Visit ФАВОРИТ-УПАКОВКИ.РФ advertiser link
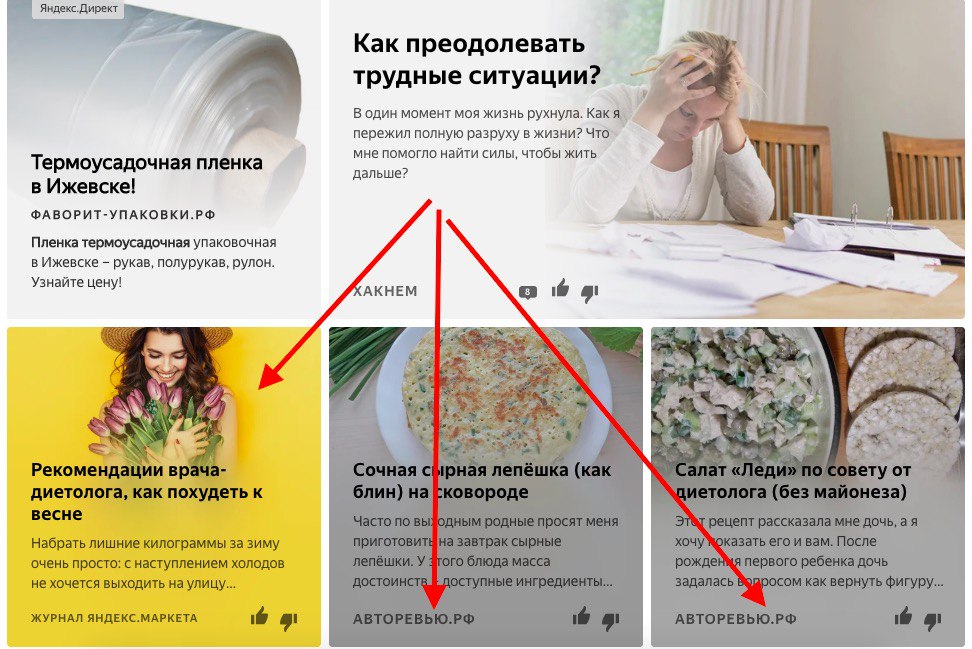Image resolution: width=972 pixels, height=649 pixels. [123, 215]
